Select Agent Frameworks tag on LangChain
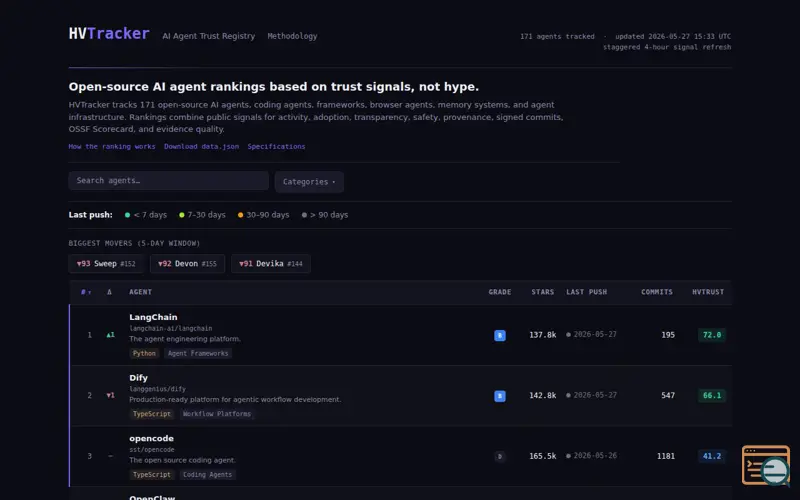The image size is (800, 500). [198, 354]
